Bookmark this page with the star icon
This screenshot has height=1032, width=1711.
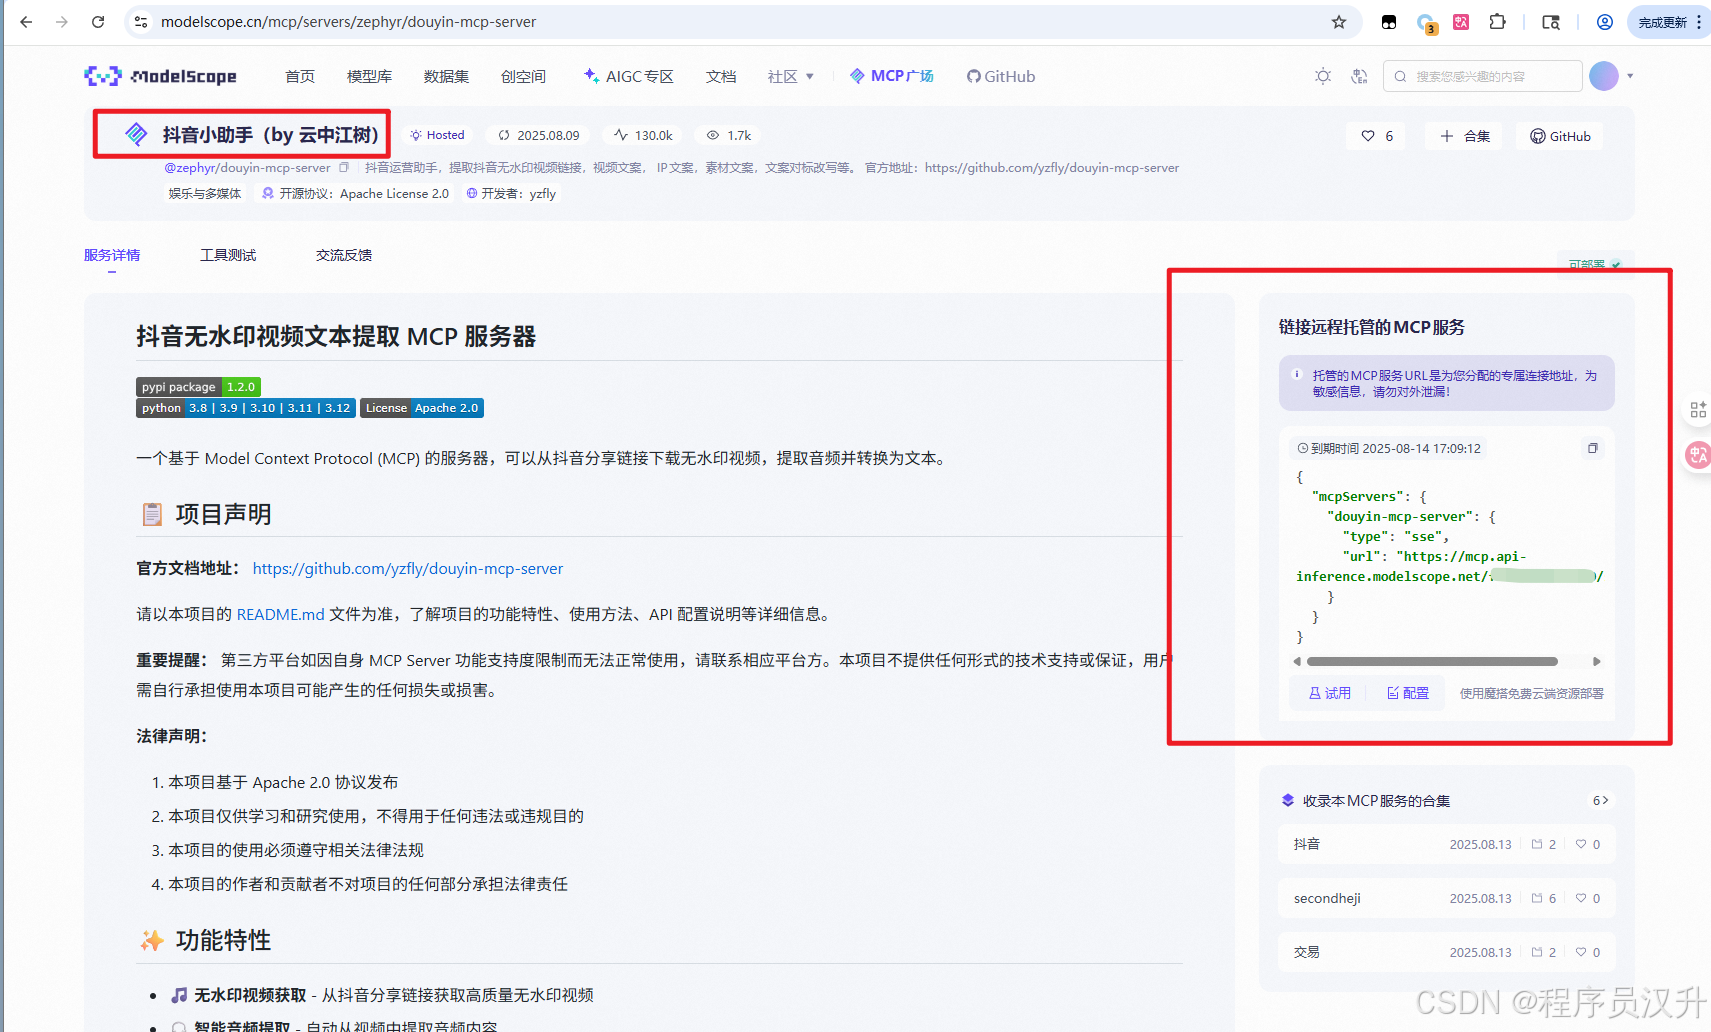click(x=1339, y=22)
